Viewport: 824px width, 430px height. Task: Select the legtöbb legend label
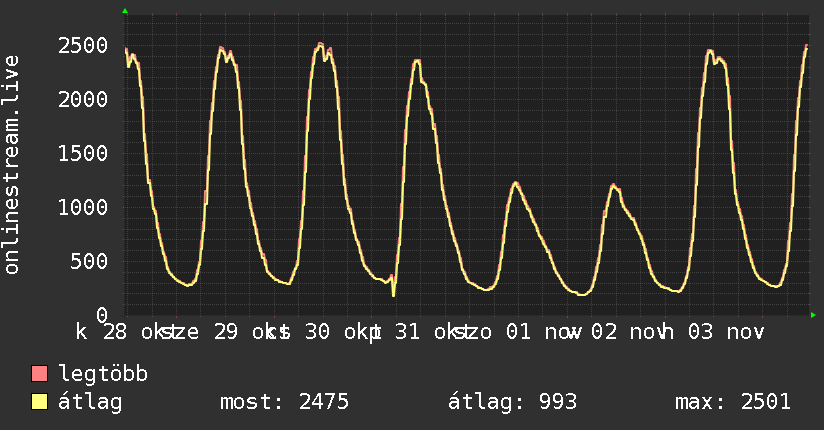(x=103, y=374)
